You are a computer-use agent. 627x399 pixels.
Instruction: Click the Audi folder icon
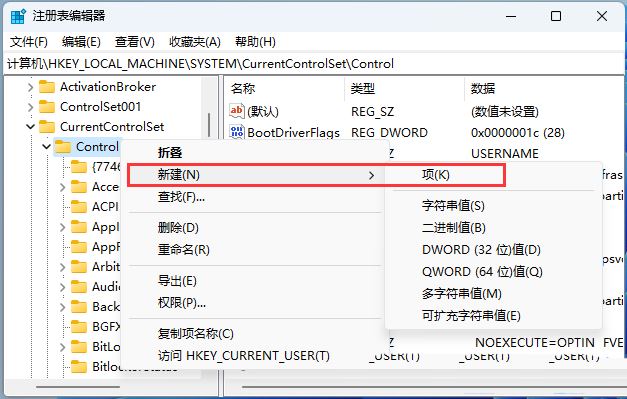(79, 287)
